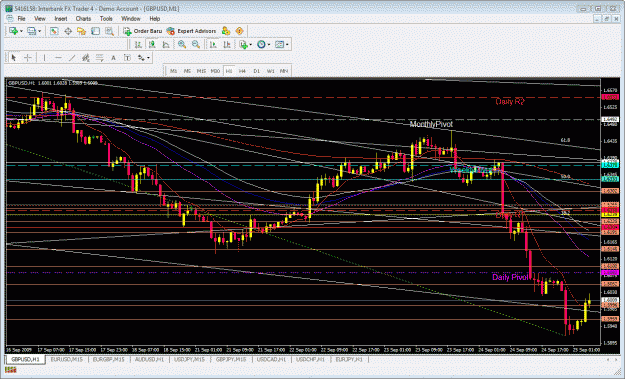Open the Tools menu
625x379 pixels.
click(x=106, y=19)
